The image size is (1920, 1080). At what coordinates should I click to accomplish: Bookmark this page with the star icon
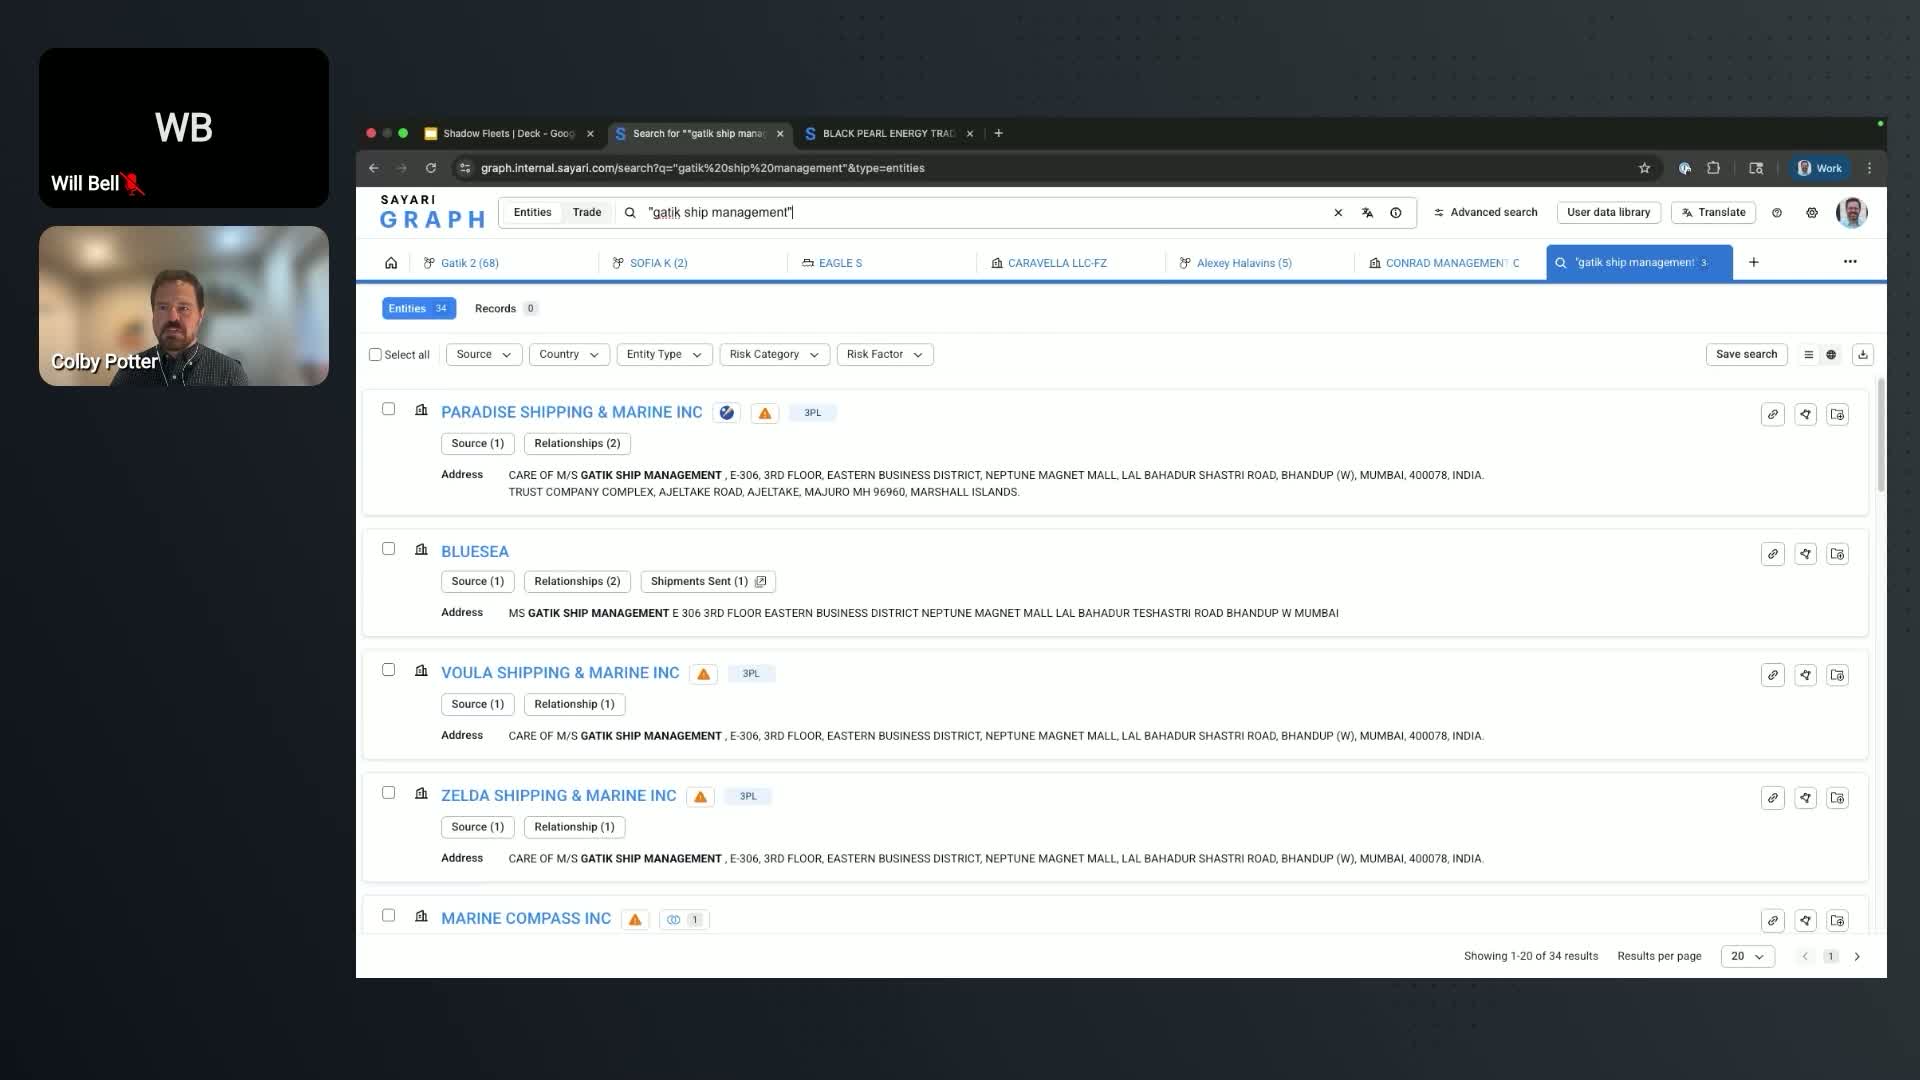(x=1644, y=168)
